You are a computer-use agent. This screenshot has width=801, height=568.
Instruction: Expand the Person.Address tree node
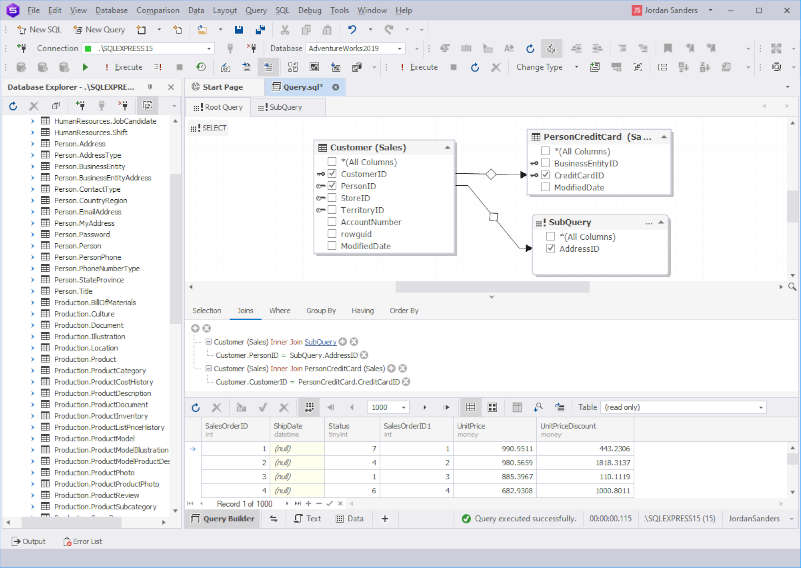tap(33, 144)
